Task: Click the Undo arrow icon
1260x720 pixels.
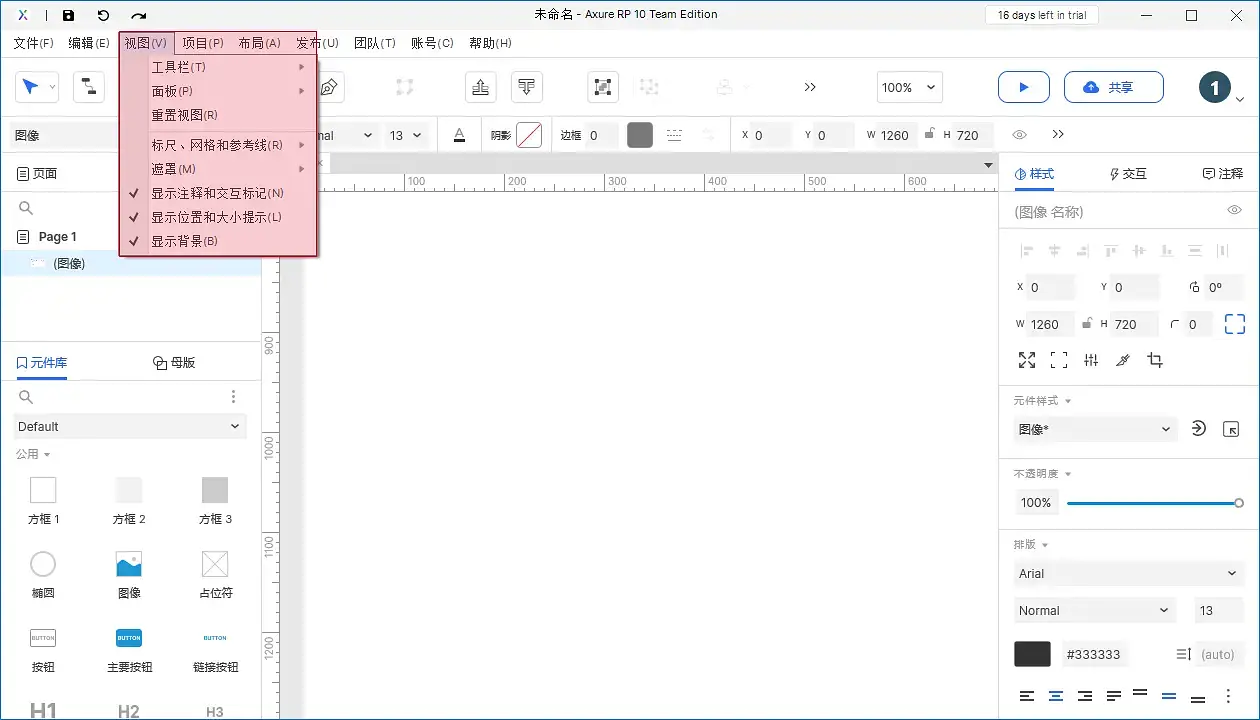Action: [x=104, y=14]
